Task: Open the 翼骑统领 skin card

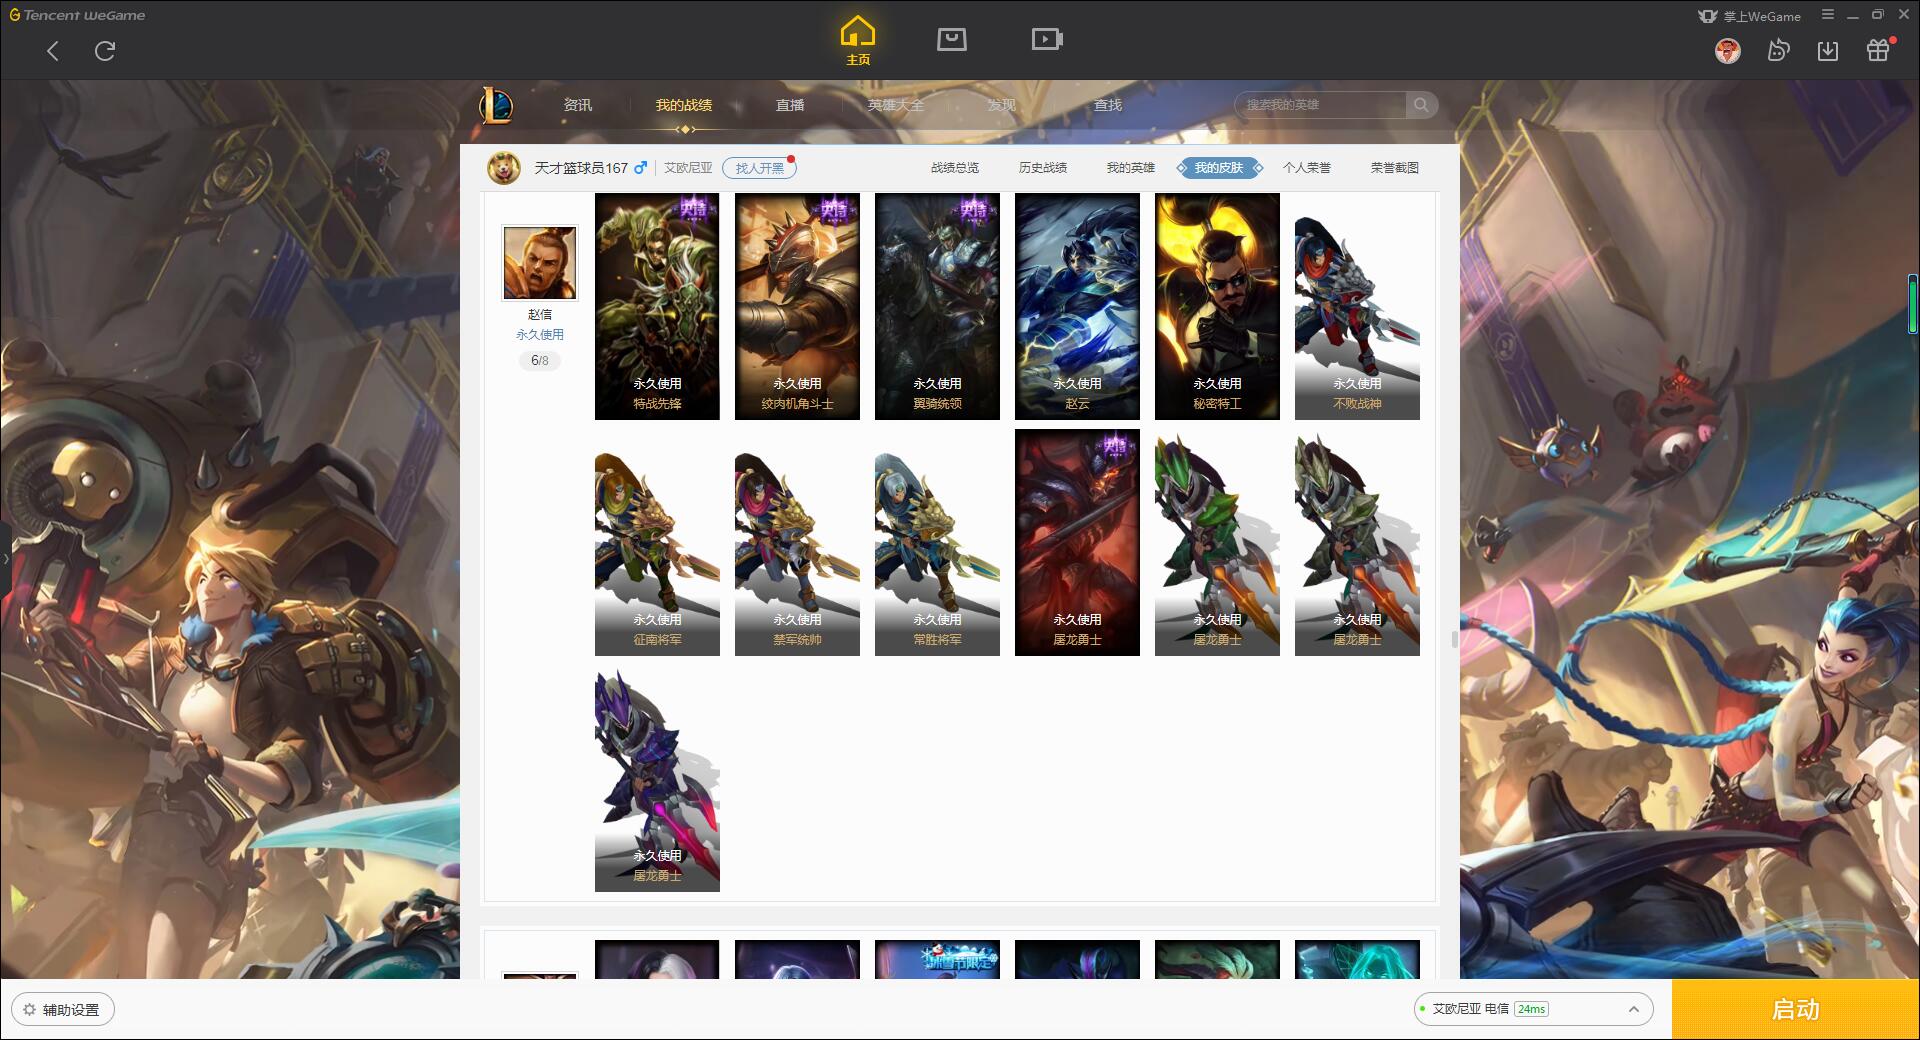Action: coord(937,306)
